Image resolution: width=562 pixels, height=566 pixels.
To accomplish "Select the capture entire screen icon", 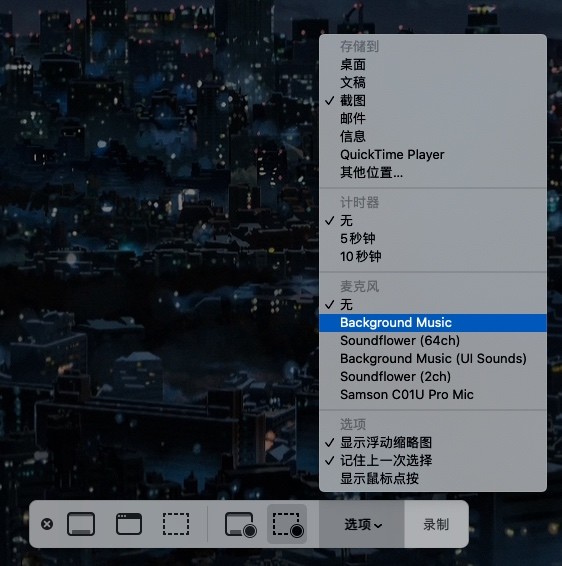I will [81, 524].
